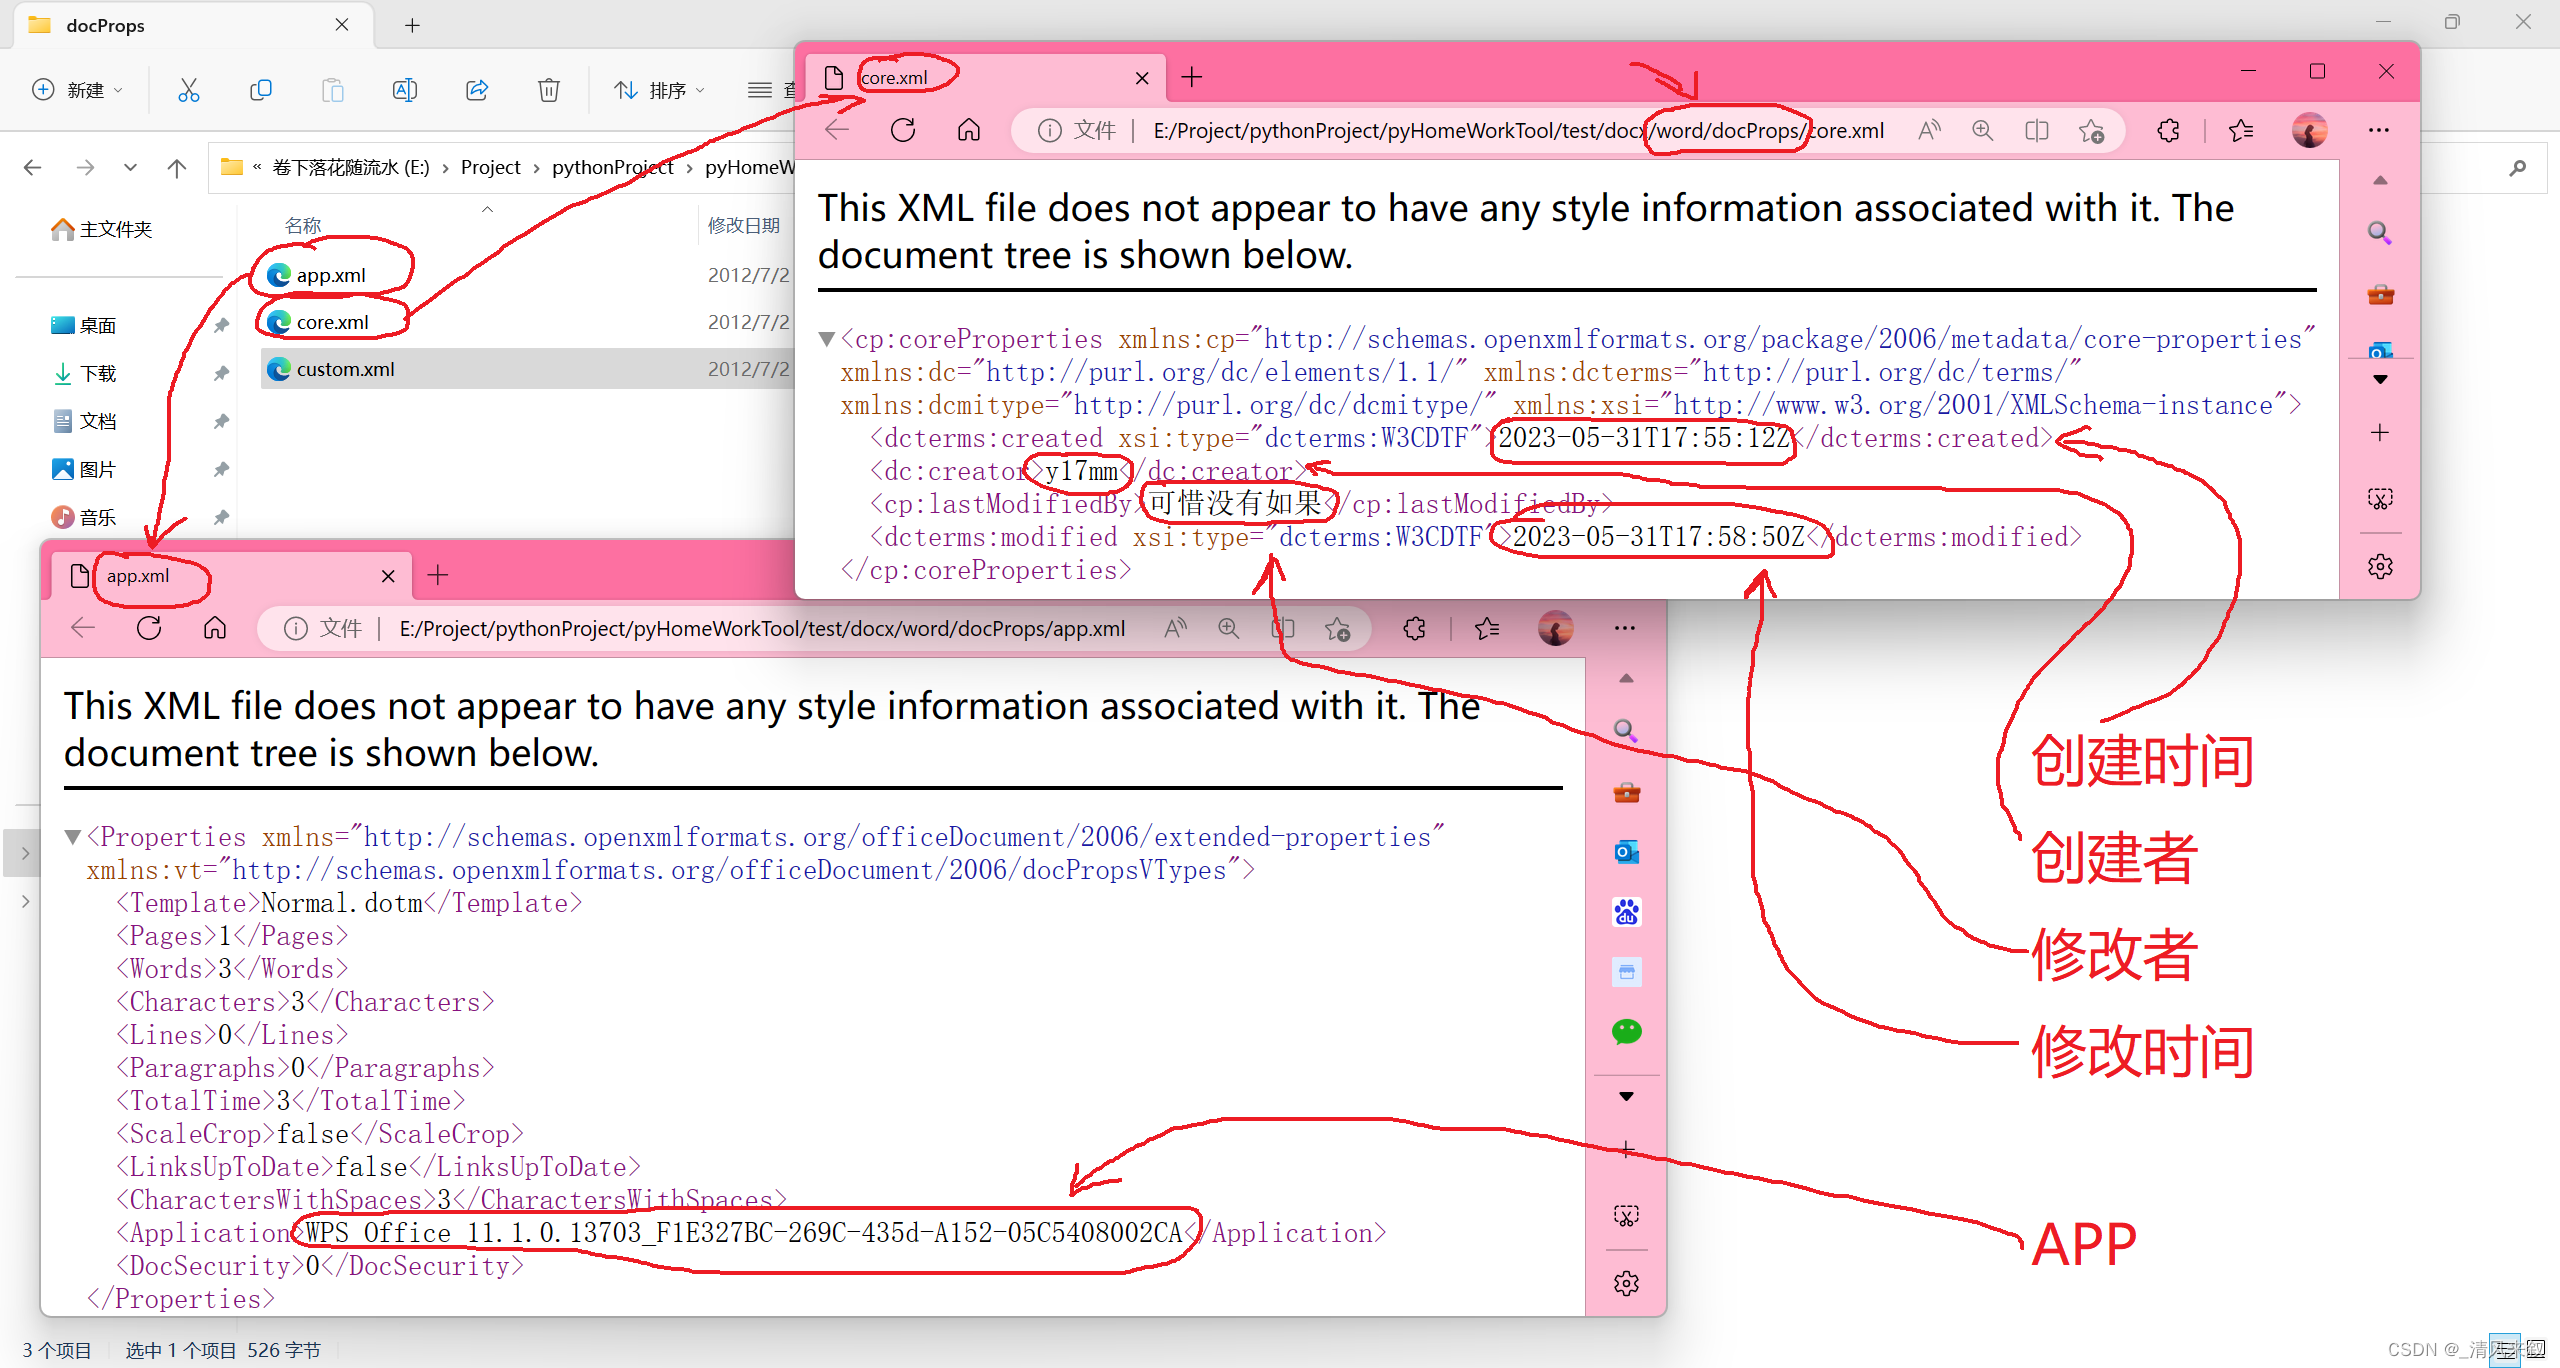Open settings and more menu in core.xml window
The height and width of the screenshot is (1368, 2560).
click(2379, 130)
